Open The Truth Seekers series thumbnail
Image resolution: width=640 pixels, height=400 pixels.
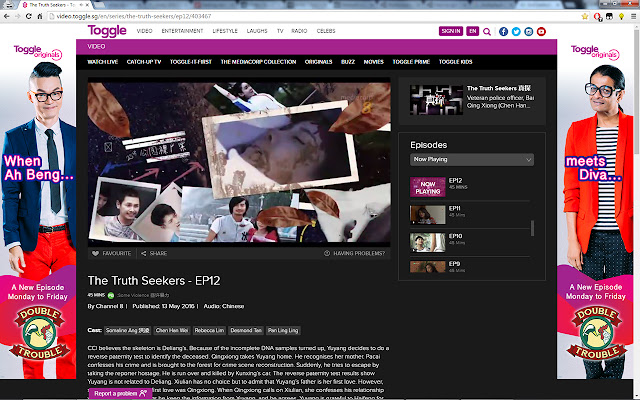click(x=436, y=100)
